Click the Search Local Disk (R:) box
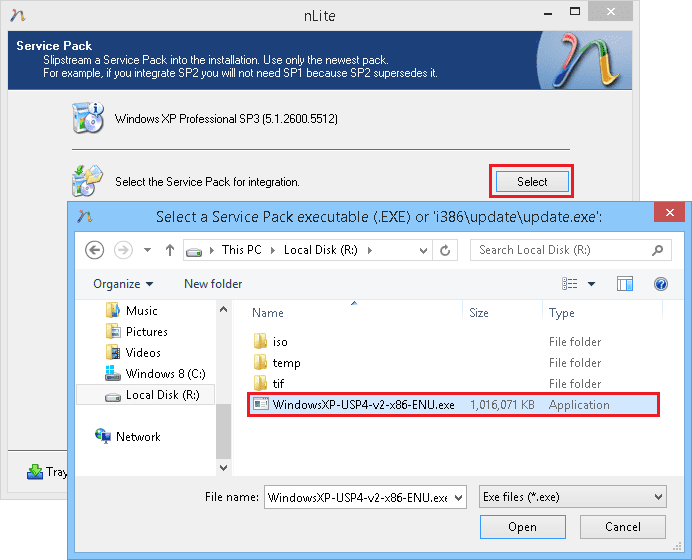 click(567, 250)
